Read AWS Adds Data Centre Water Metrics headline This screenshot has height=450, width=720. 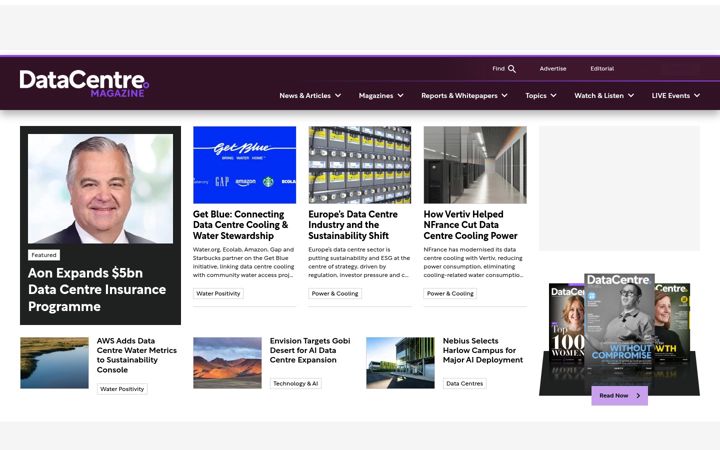coord(137,355)
